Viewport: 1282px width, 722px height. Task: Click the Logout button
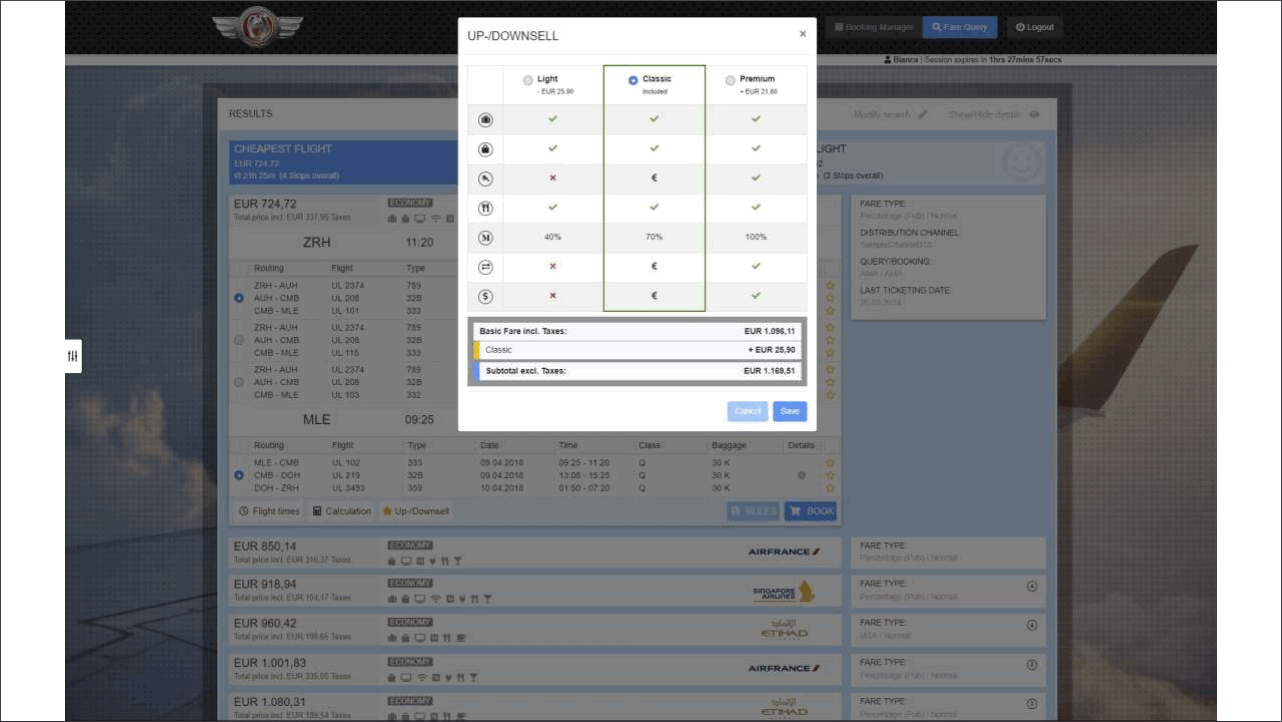(1034, 27)
